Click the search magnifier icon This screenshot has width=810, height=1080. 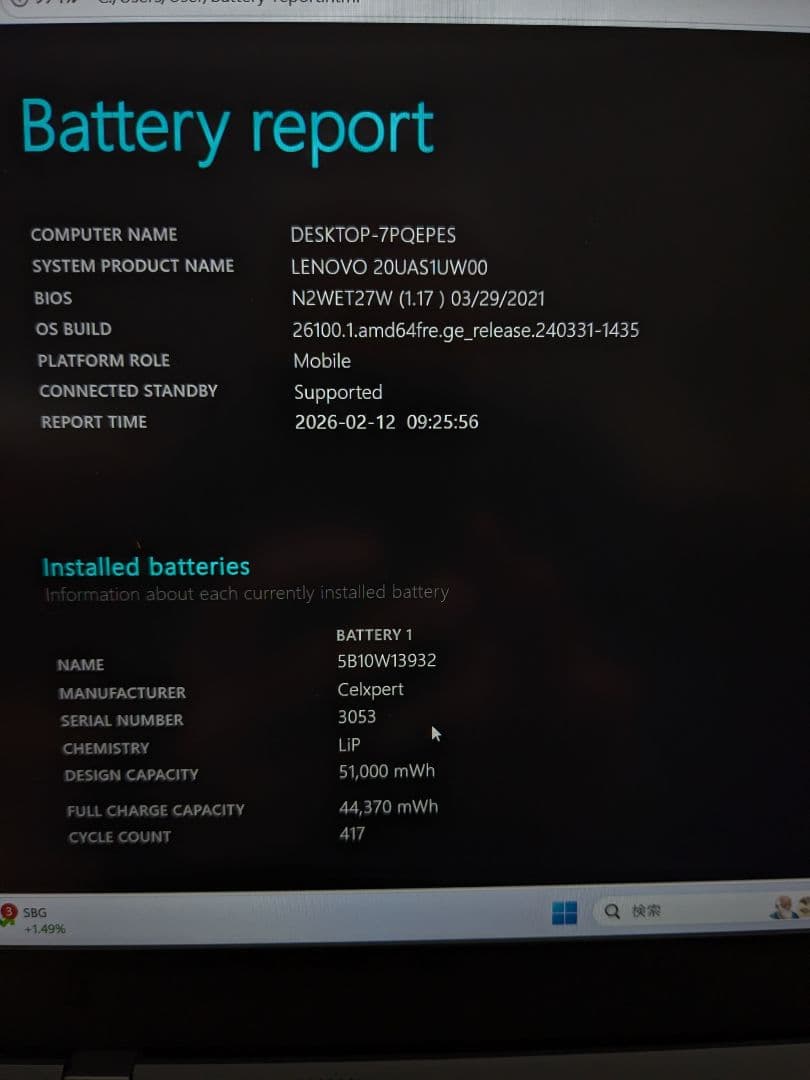[x=612, y=911]
